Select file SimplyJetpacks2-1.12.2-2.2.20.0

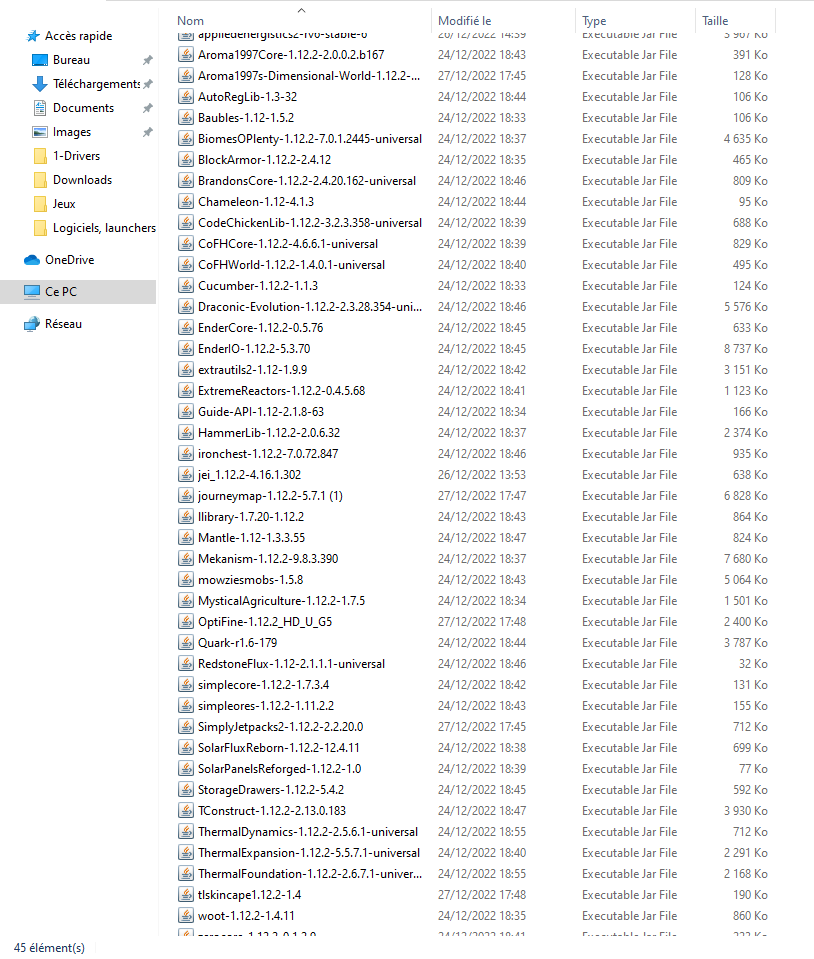(281, 727)
